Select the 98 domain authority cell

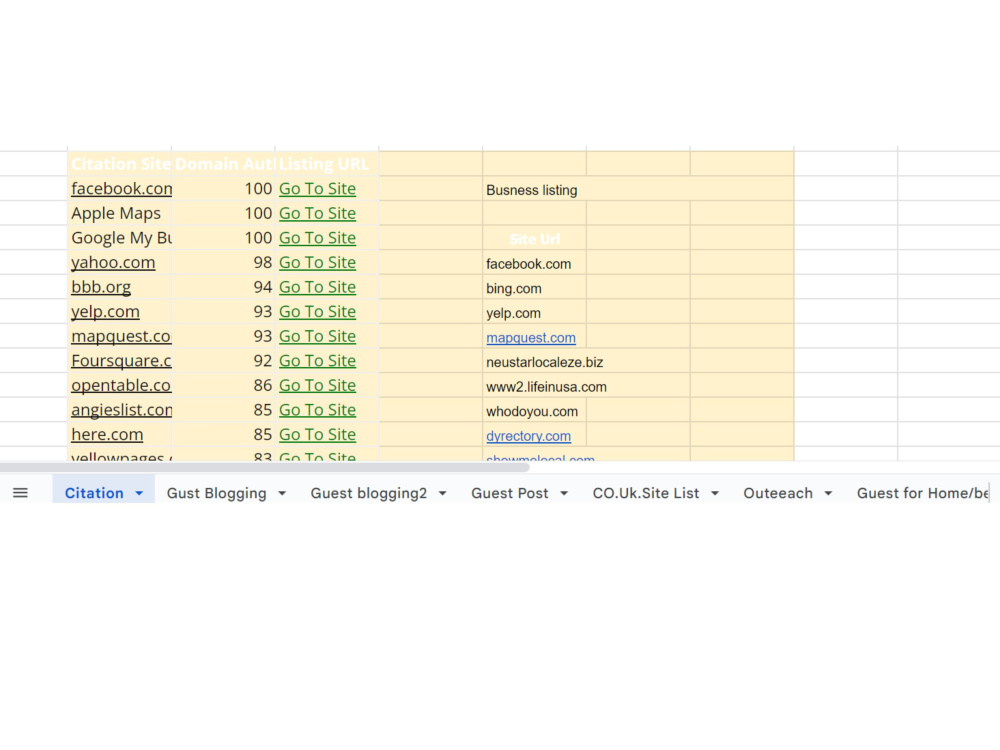[223, 262]
